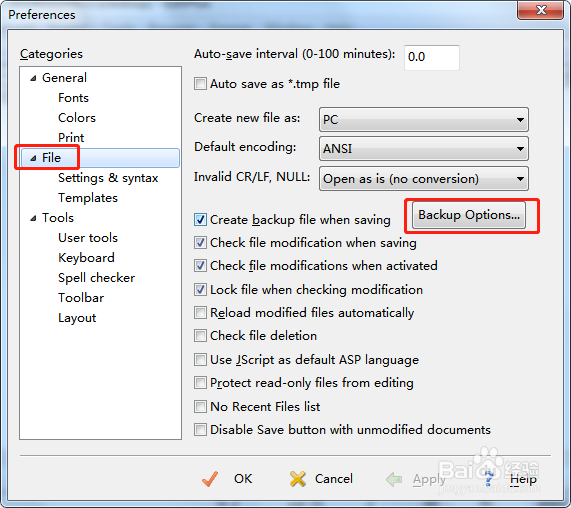Viewport: 571px width, 508px height.
Task: Enable Use JScript as default ASP language
Action: pos(200,360)
